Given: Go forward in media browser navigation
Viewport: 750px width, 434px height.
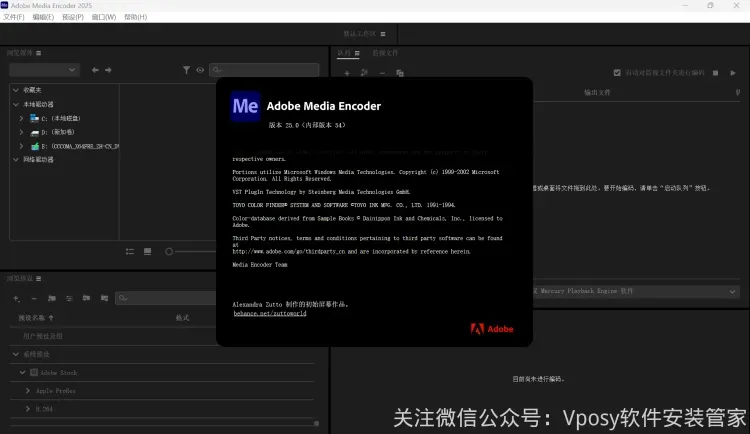Looking at the screenshot, I should coord(108,70).
